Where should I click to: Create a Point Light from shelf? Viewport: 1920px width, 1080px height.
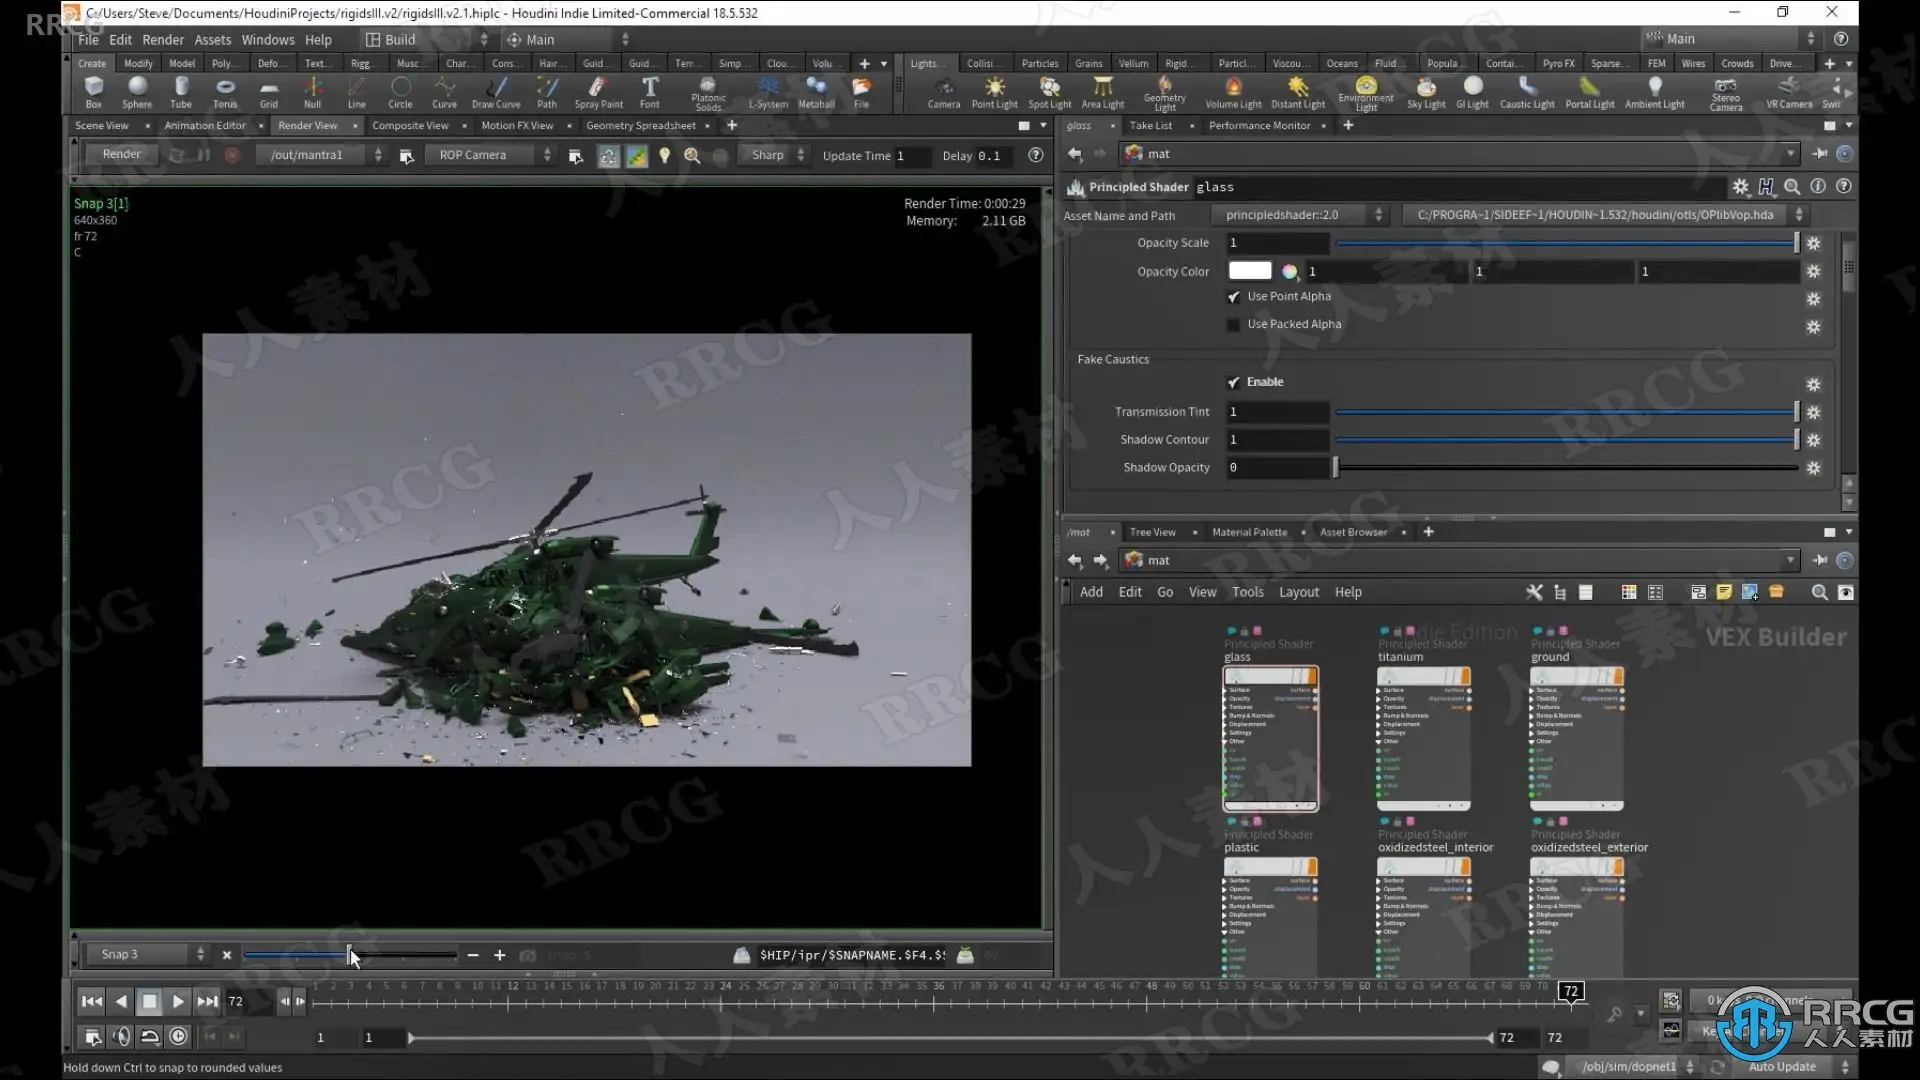tap(994, 90)
